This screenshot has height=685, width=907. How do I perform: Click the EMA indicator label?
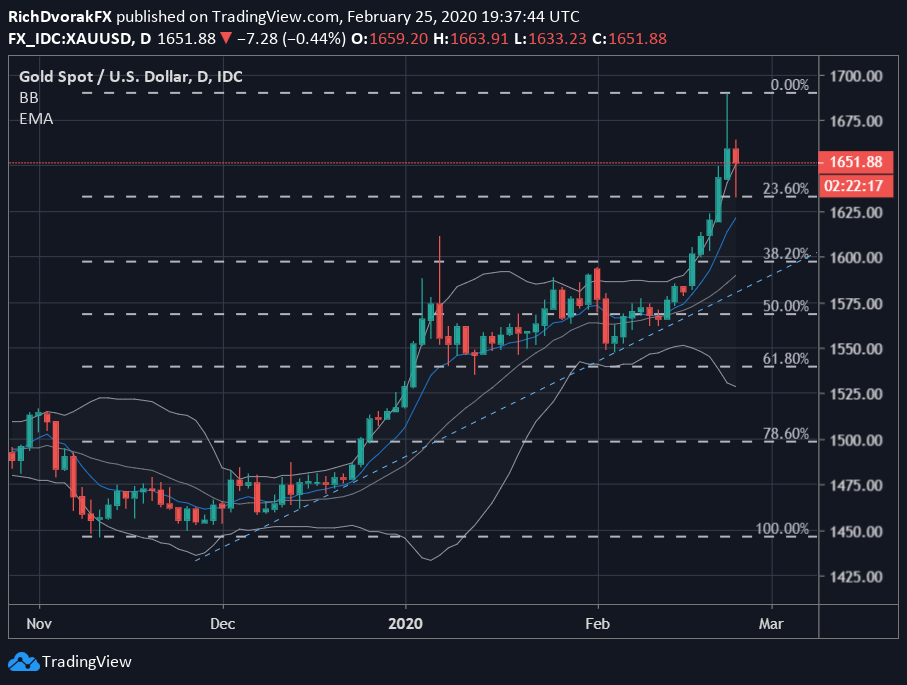[36, 118]
